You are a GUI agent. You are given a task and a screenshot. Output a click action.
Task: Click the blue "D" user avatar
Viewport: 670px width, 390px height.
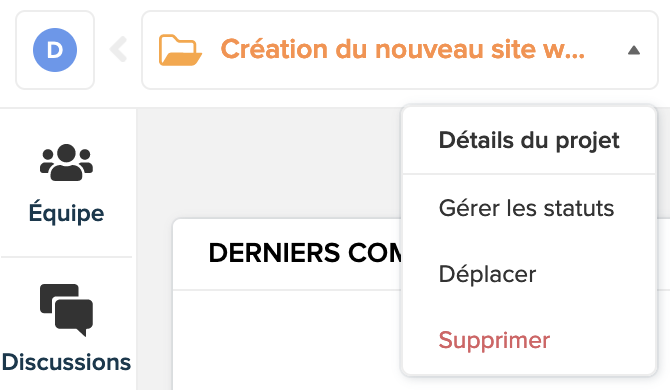coord(55,50)
